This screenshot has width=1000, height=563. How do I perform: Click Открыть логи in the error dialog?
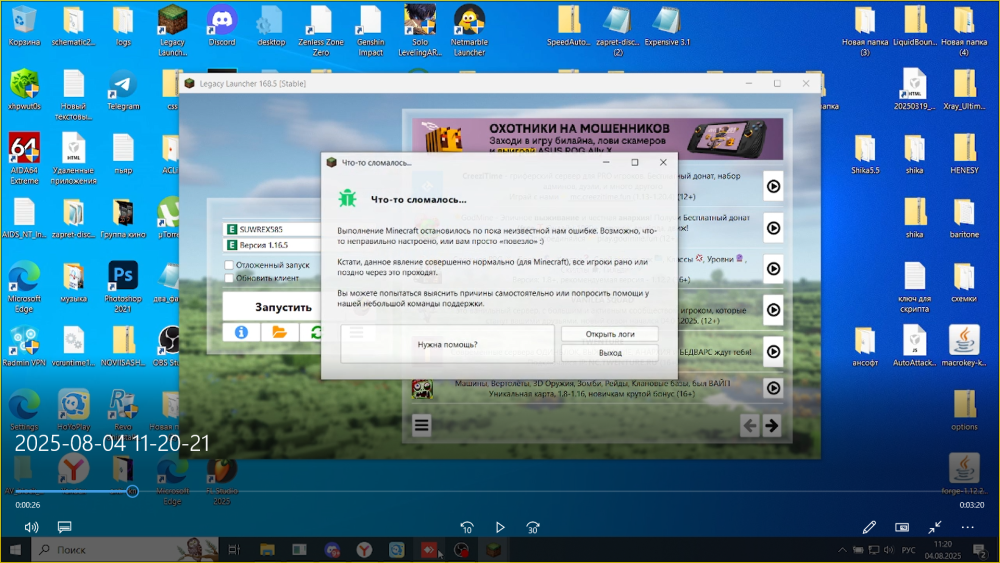coord(610,333)
